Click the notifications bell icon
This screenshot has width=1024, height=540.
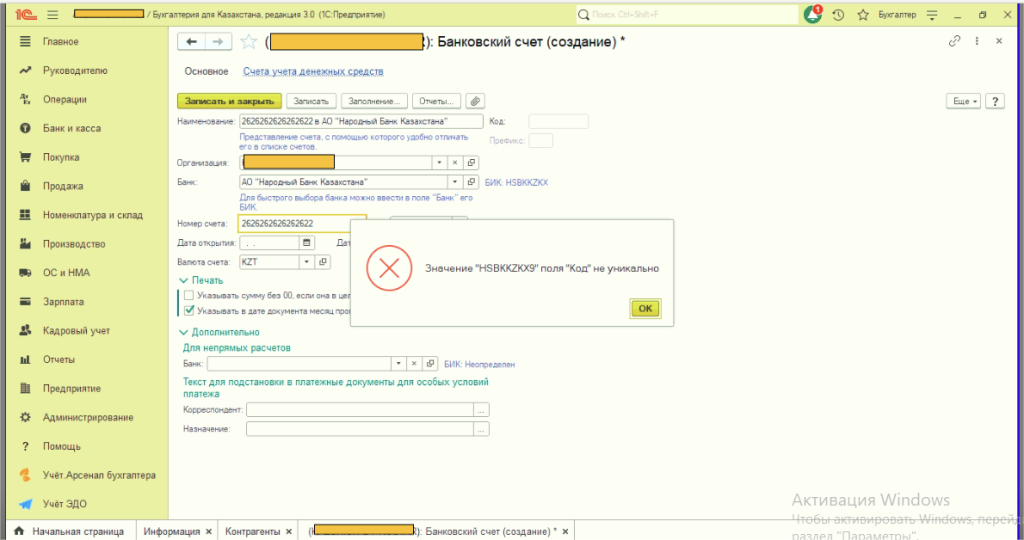point(813,15)
